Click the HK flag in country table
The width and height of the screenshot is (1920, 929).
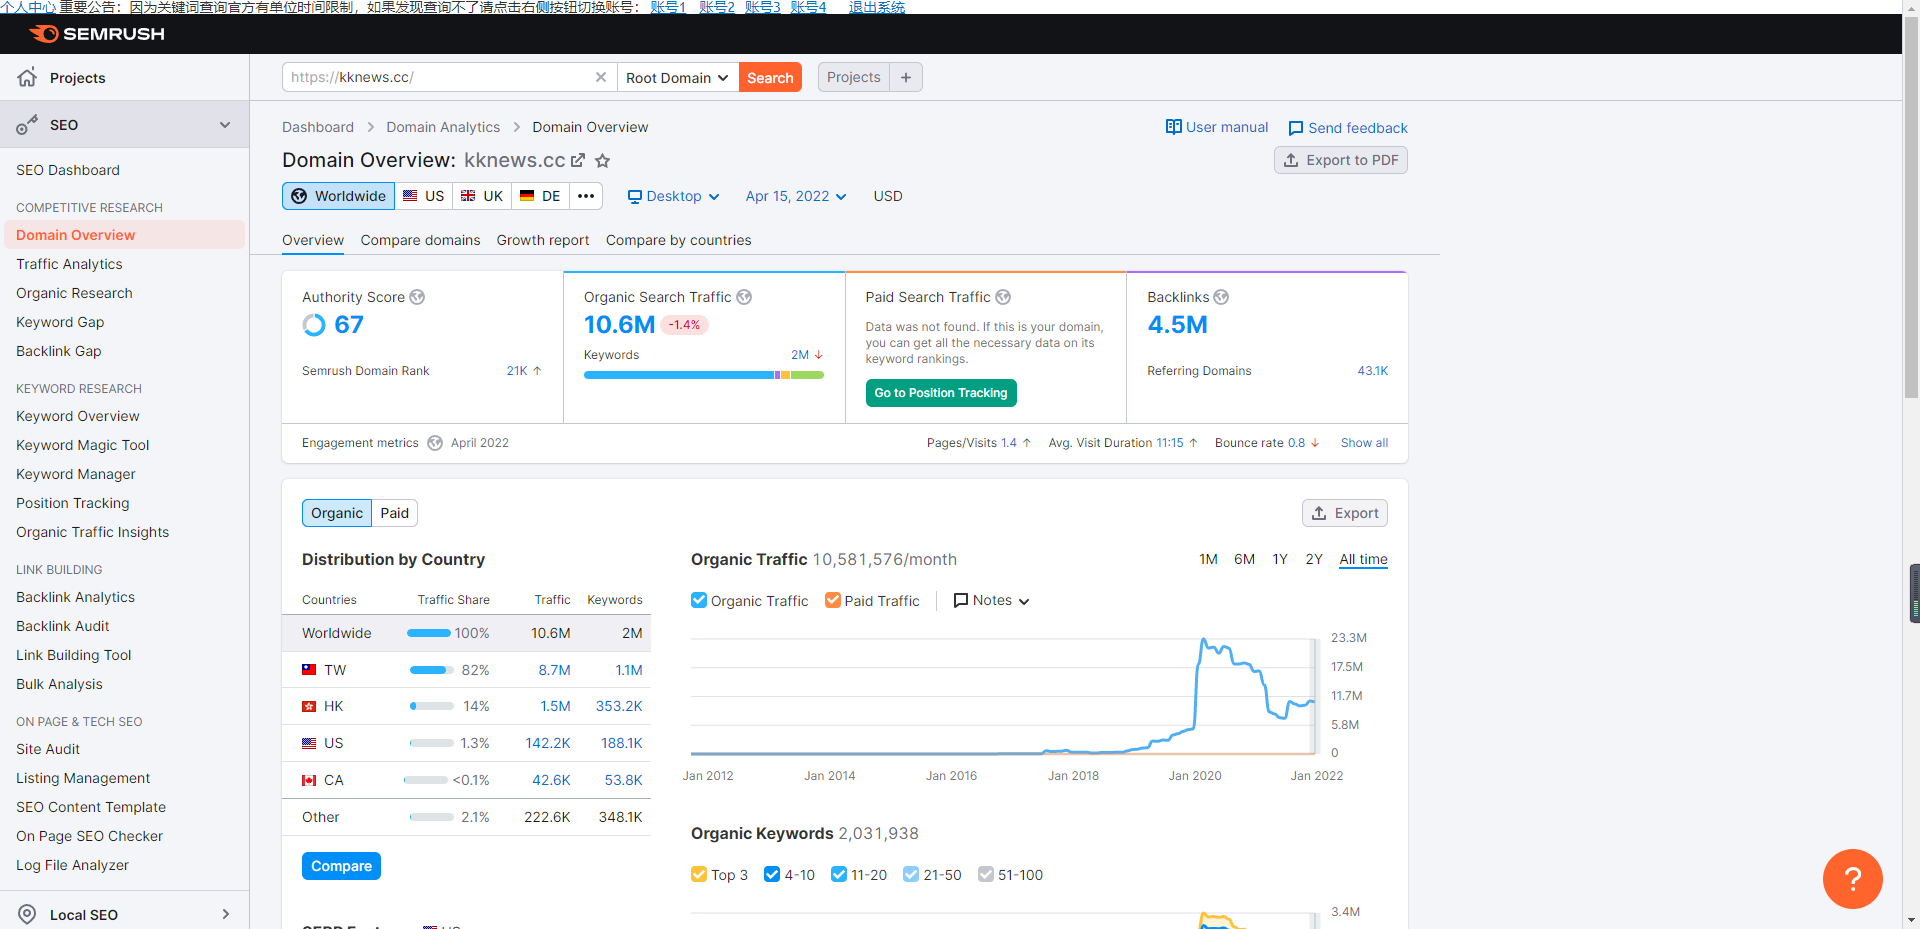click(x=309, y=706)
